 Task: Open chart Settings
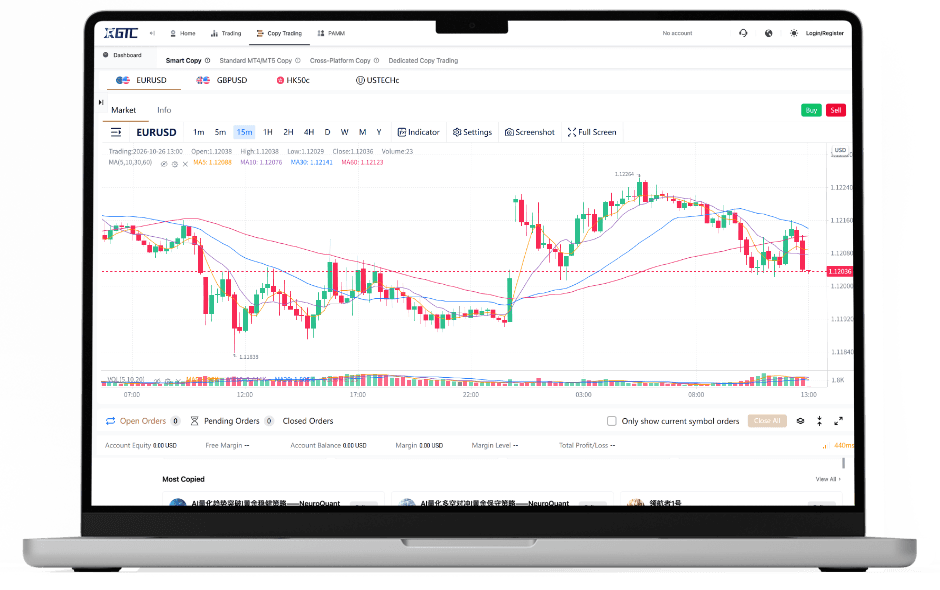point(472,133)
